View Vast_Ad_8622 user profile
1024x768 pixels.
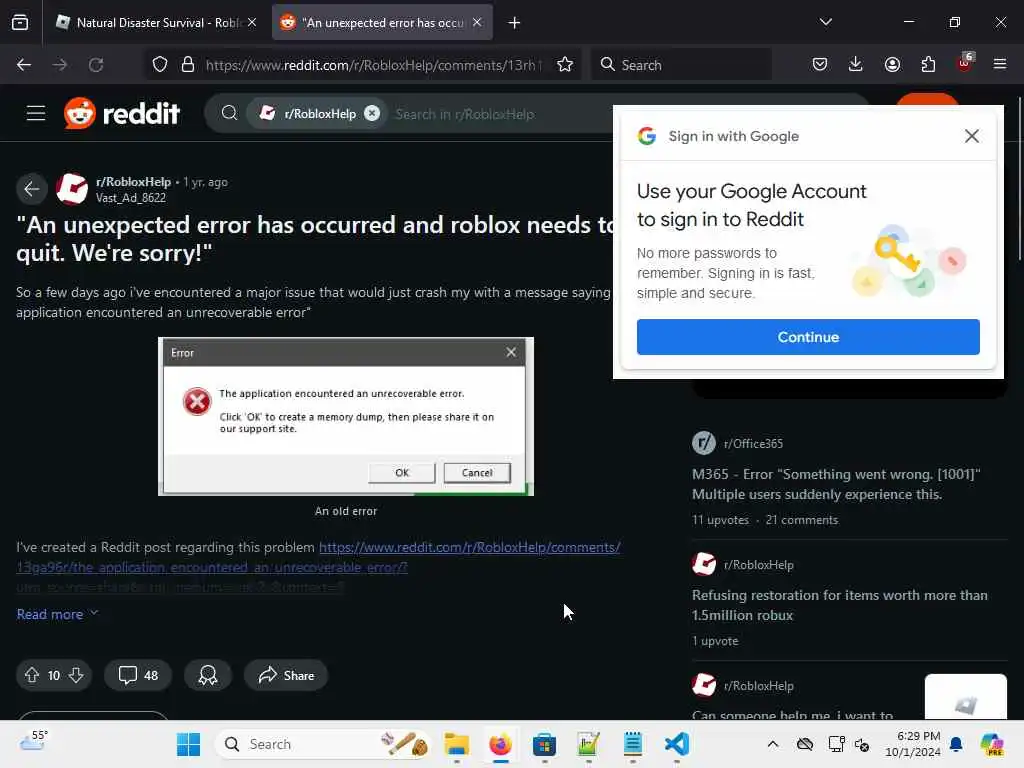pos(131,198)
